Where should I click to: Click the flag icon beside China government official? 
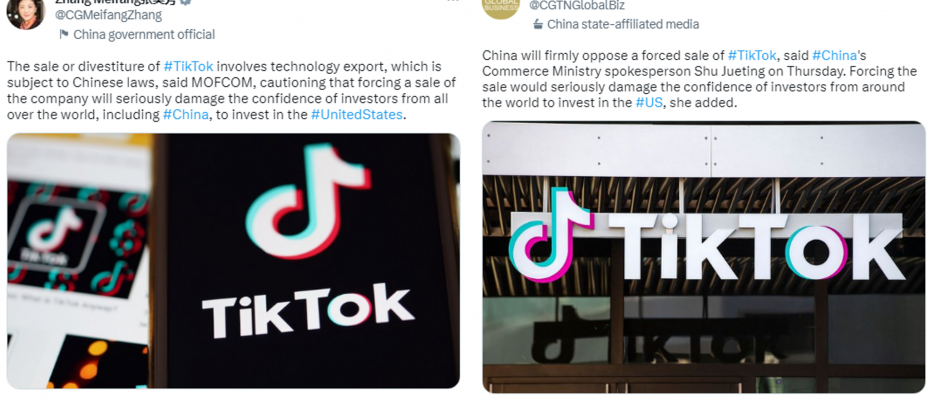[64, 35]
